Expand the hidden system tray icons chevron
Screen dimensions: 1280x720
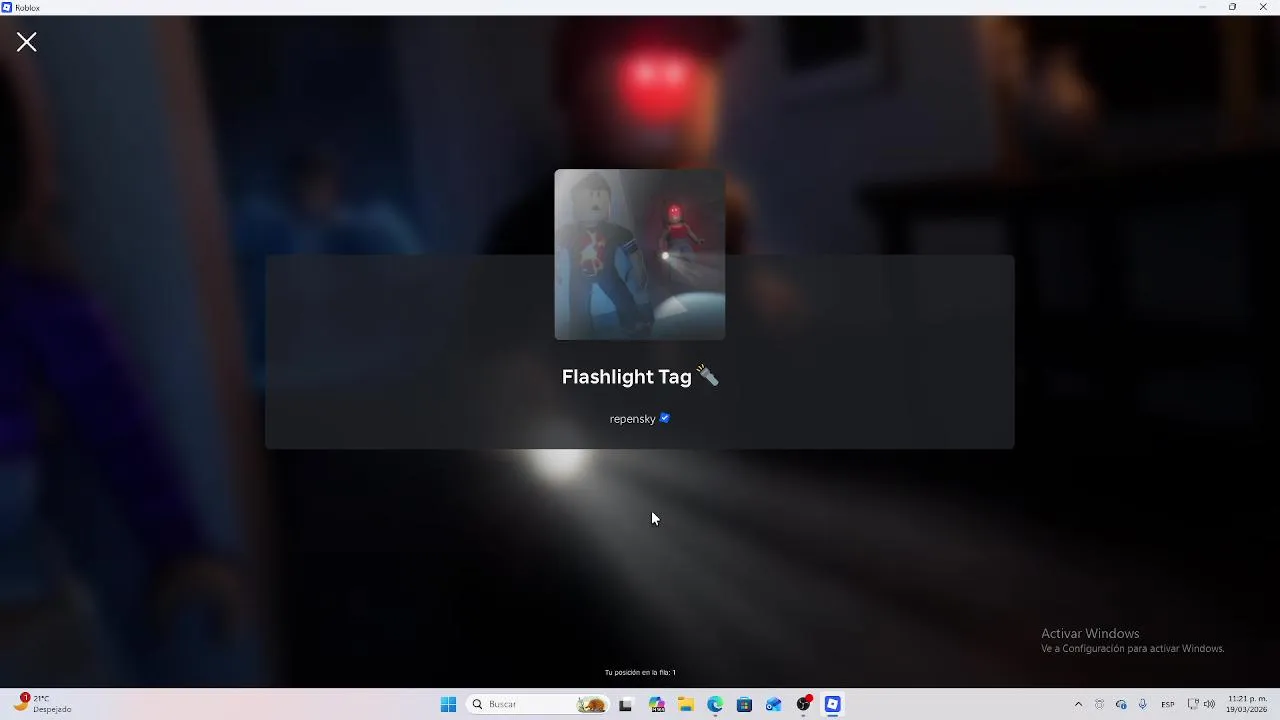click(x=1078, y=704)
